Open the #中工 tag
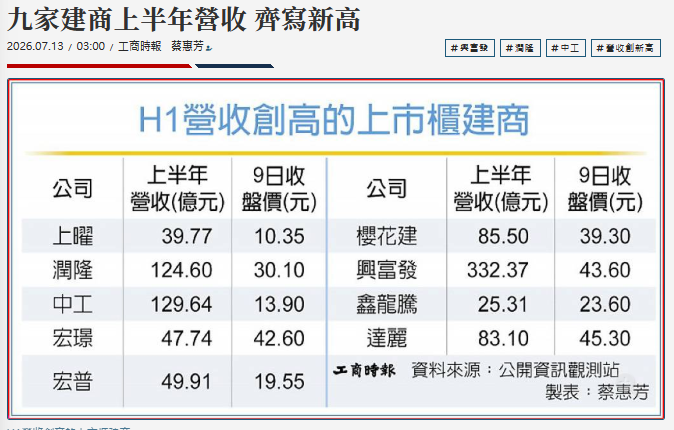 point(565,48)
